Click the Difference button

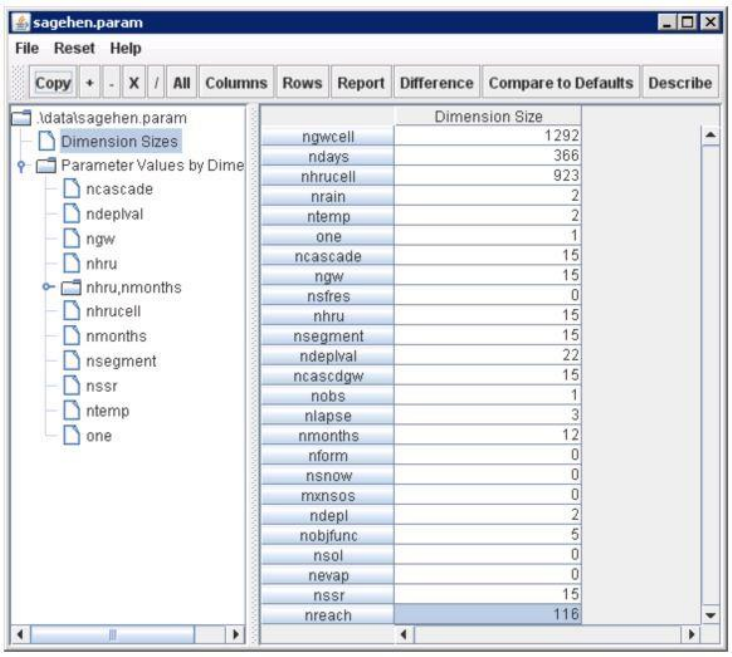[436, 83]
